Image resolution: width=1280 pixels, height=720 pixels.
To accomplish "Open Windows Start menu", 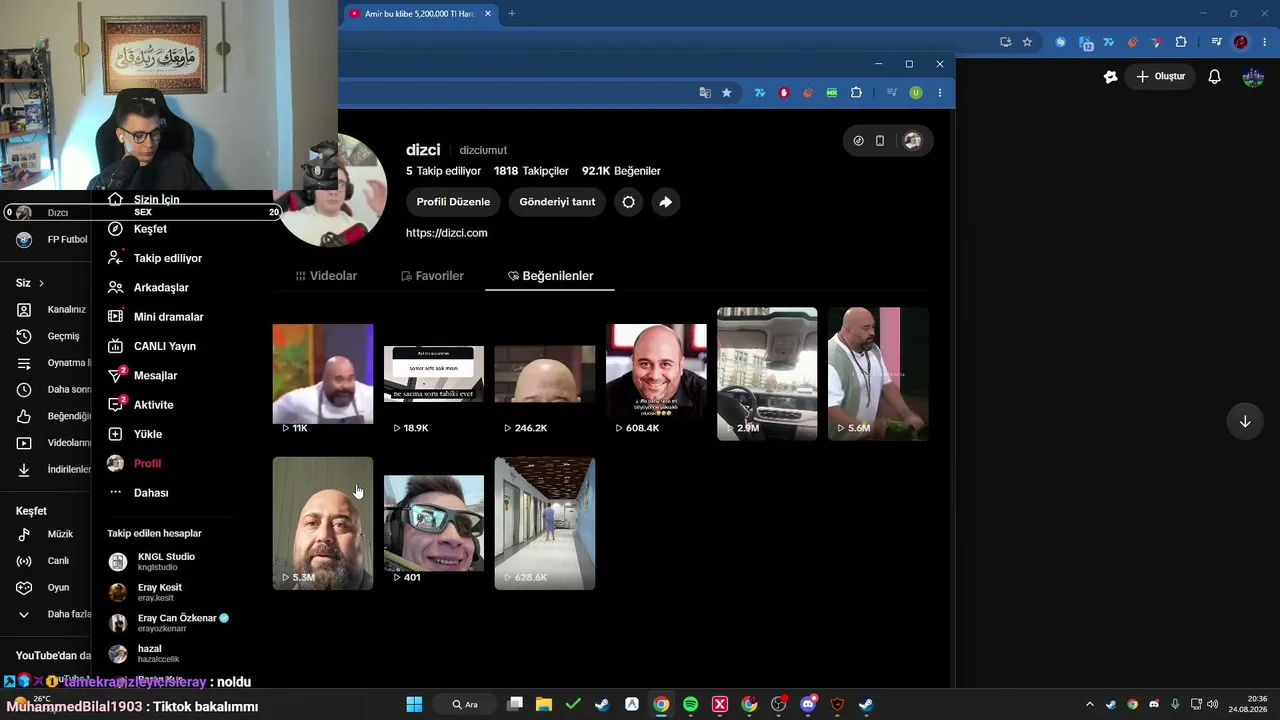I will [414, 704].
